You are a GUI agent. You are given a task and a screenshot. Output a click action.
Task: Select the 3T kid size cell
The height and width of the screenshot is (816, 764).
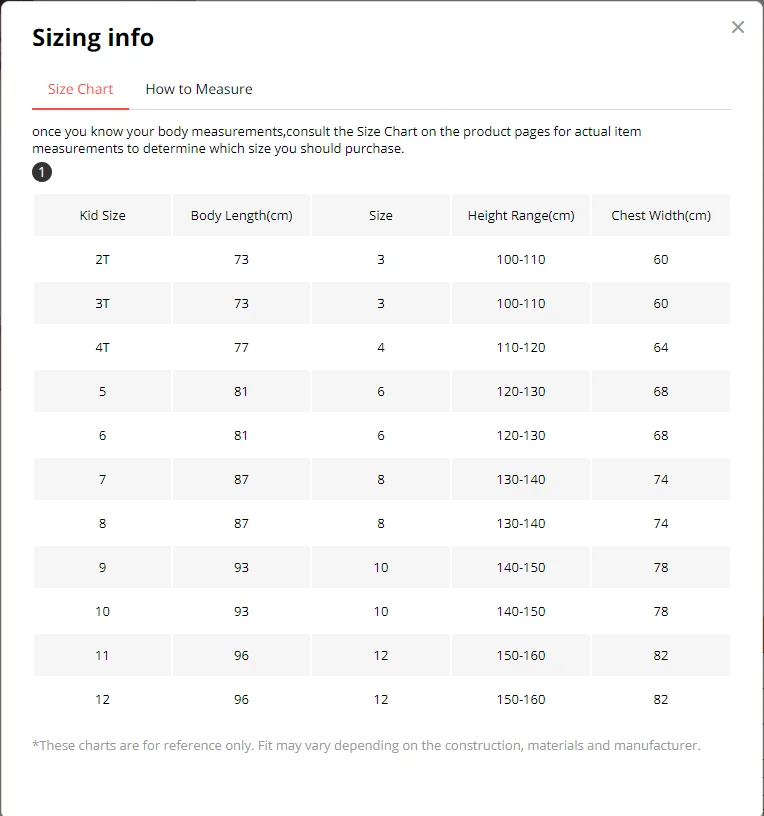(x=103, y=303)
